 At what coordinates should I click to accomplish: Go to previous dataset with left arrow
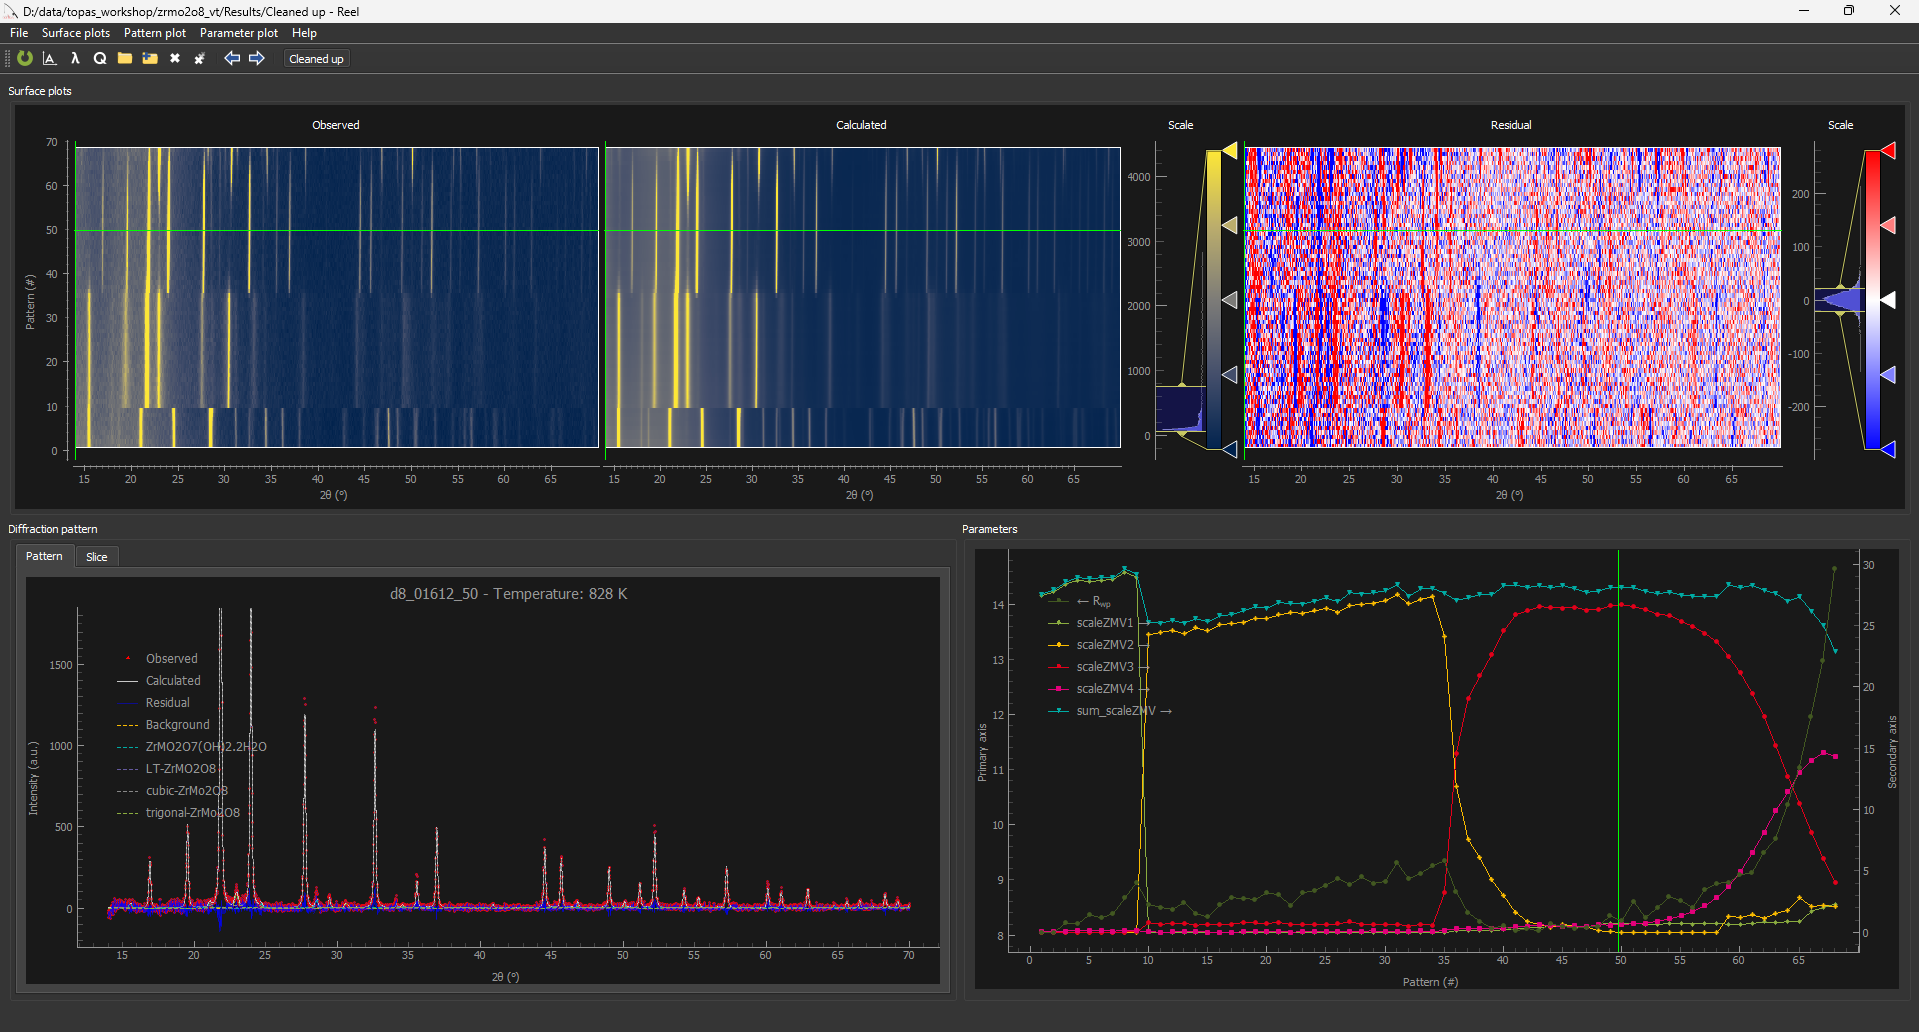click(232, 59)
